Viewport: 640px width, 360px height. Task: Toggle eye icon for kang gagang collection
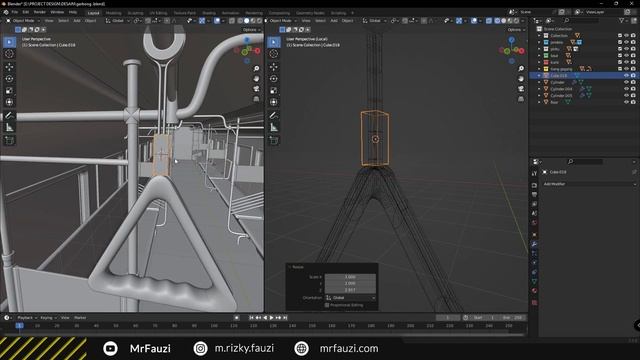pos(627,69)
